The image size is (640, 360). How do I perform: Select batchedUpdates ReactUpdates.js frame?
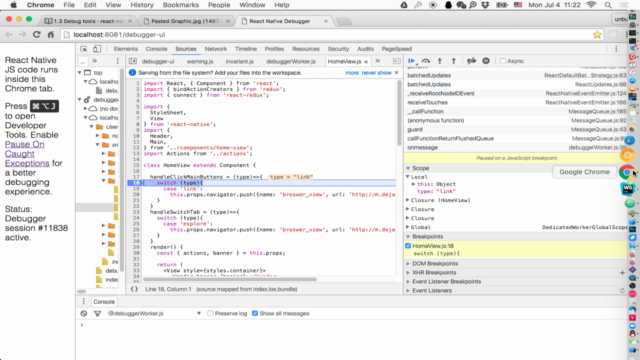pos(516,84)
